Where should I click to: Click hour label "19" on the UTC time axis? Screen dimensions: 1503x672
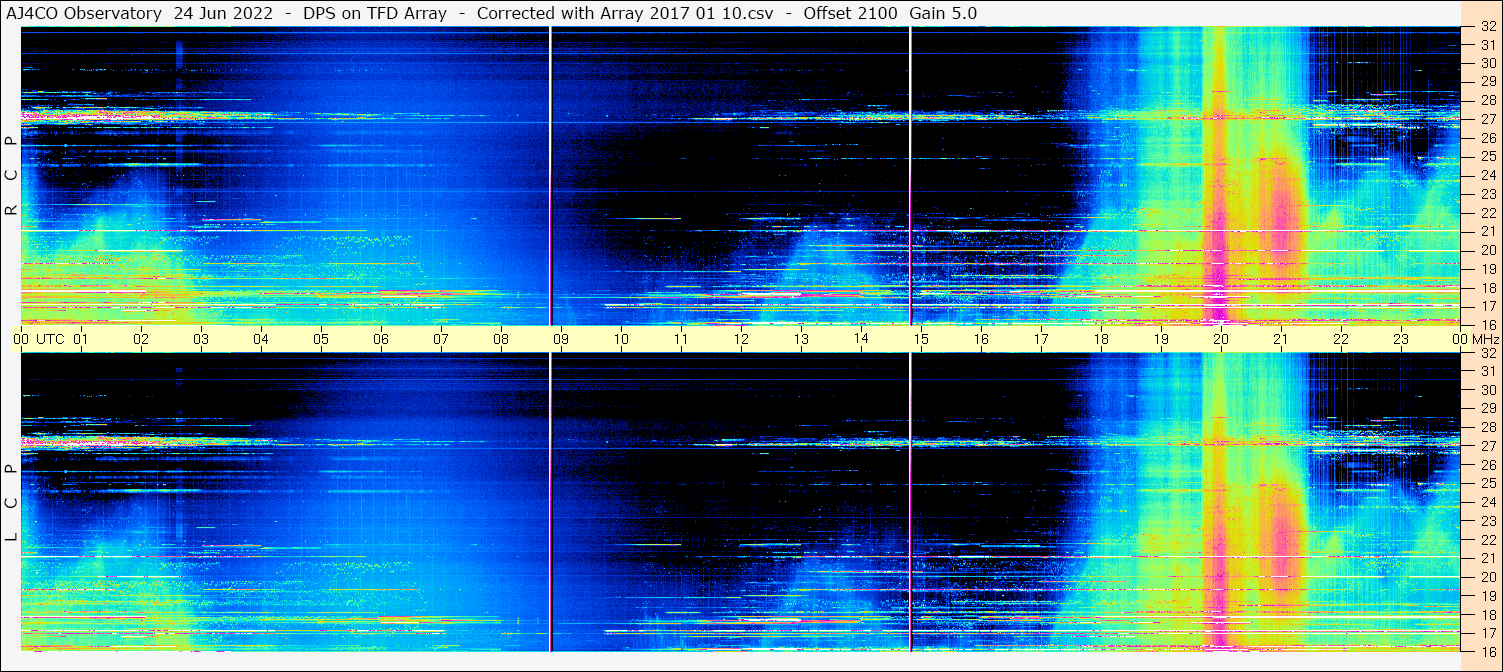(1161, 339)
